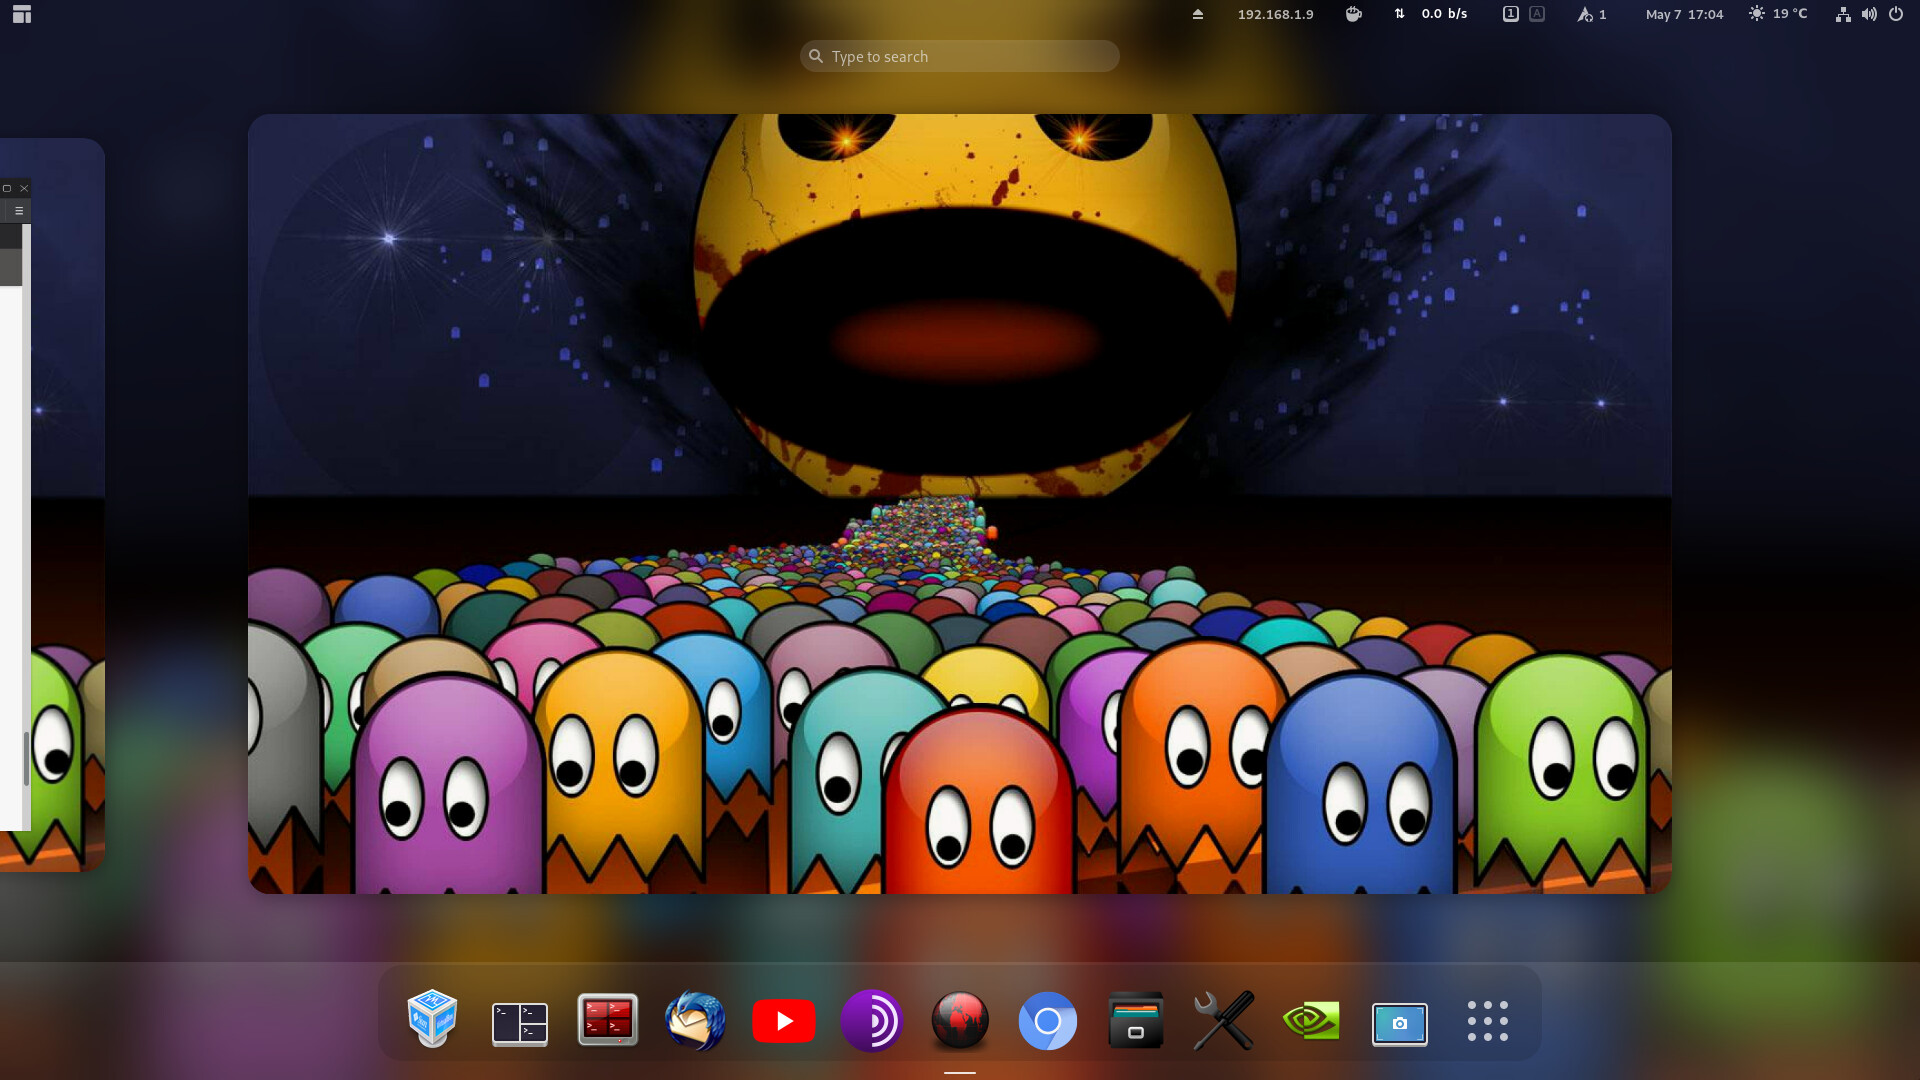Open the red Terminator terminal icon
1920x1080 pixels.
tap(608, 1020)
